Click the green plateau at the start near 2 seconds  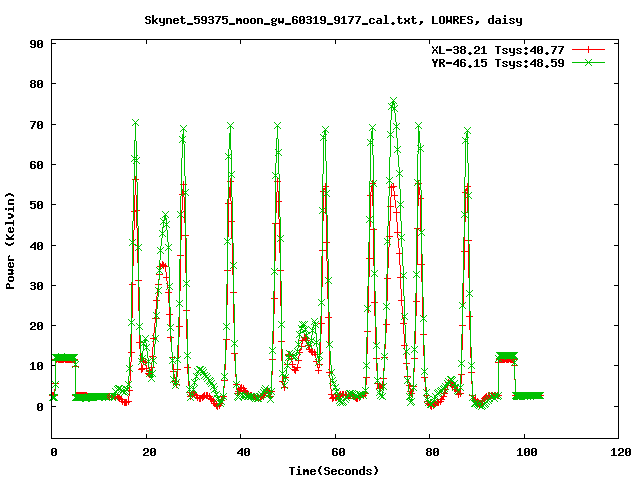(65, 358)
